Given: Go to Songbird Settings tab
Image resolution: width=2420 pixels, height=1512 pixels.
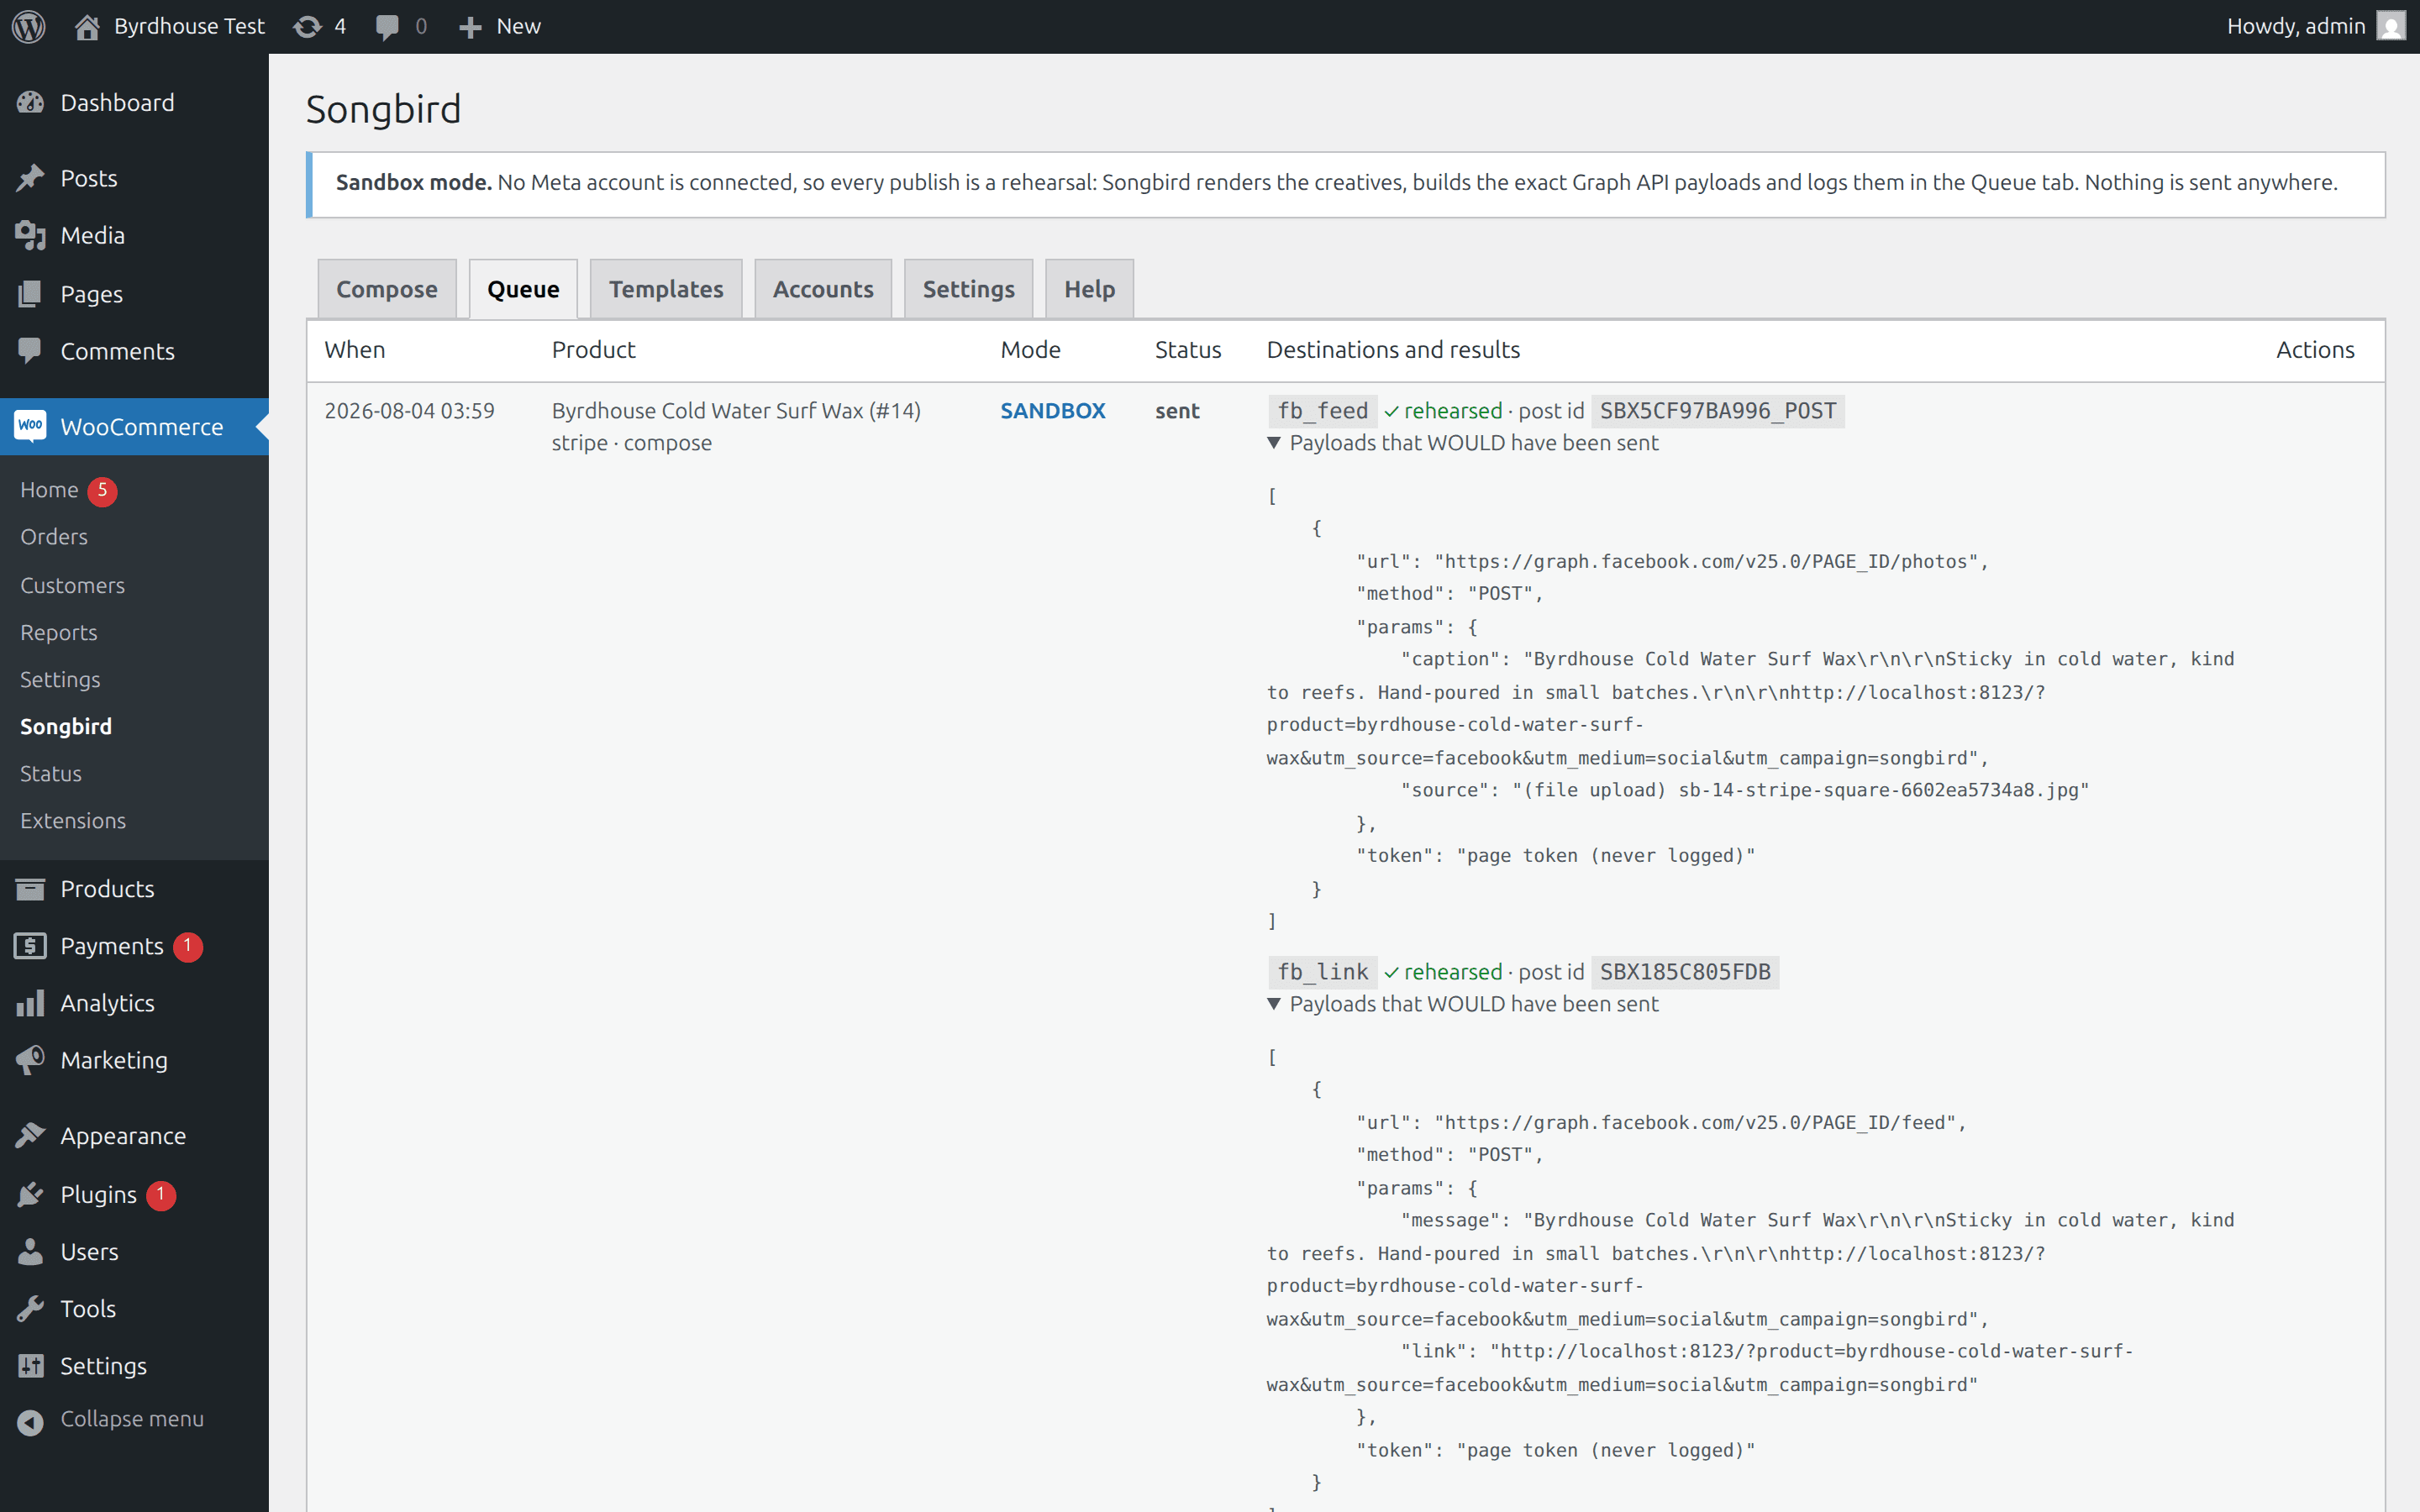Looking at the screenshot, I should pyautogui.click(x=968, y=289).
